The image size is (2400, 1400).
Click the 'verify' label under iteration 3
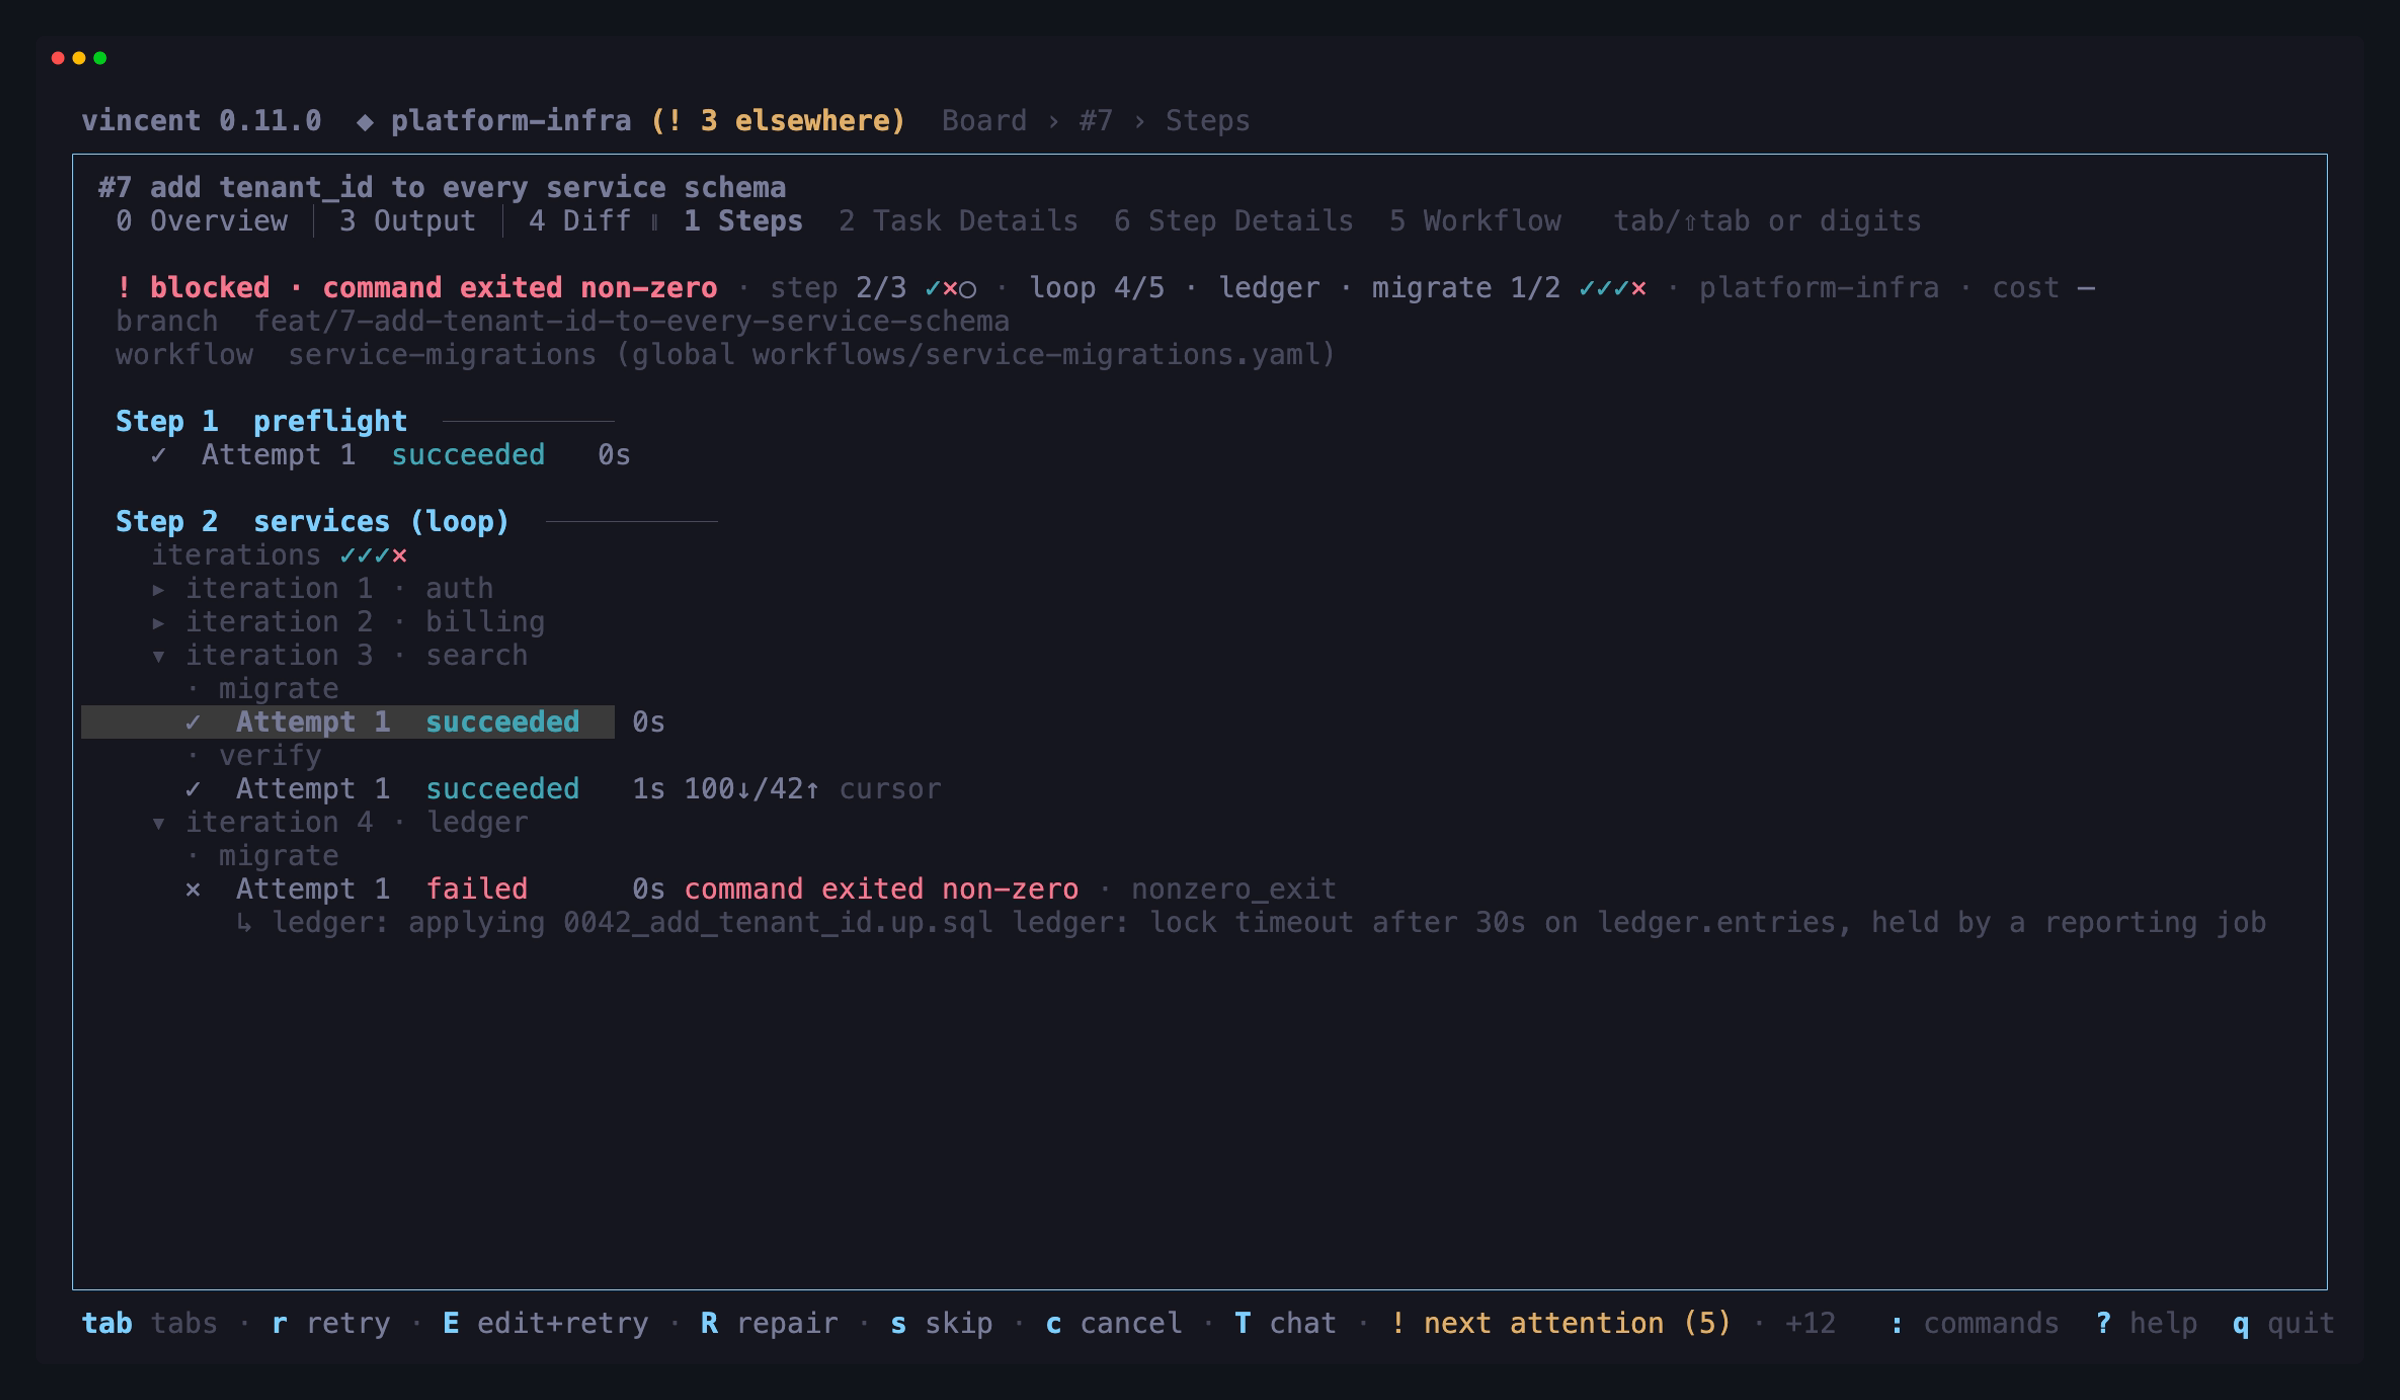point(270,756)
